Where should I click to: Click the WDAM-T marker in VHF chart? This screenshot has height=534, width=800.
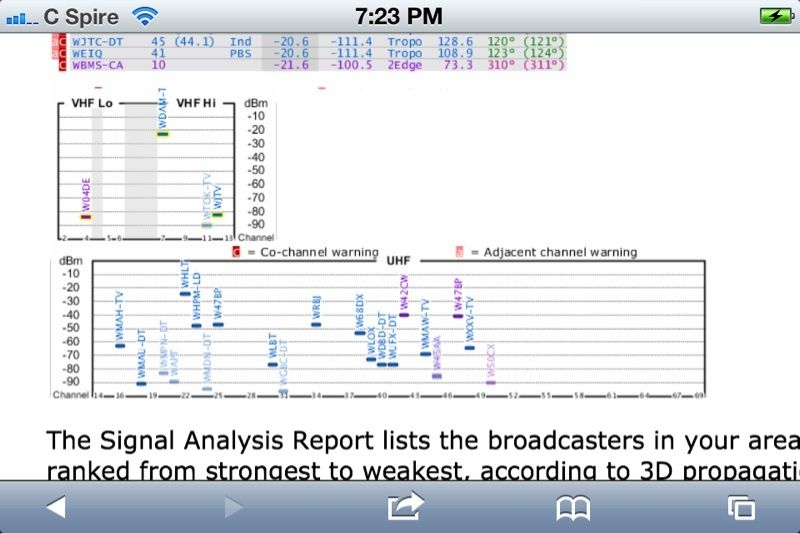click(x=162, y=134)
